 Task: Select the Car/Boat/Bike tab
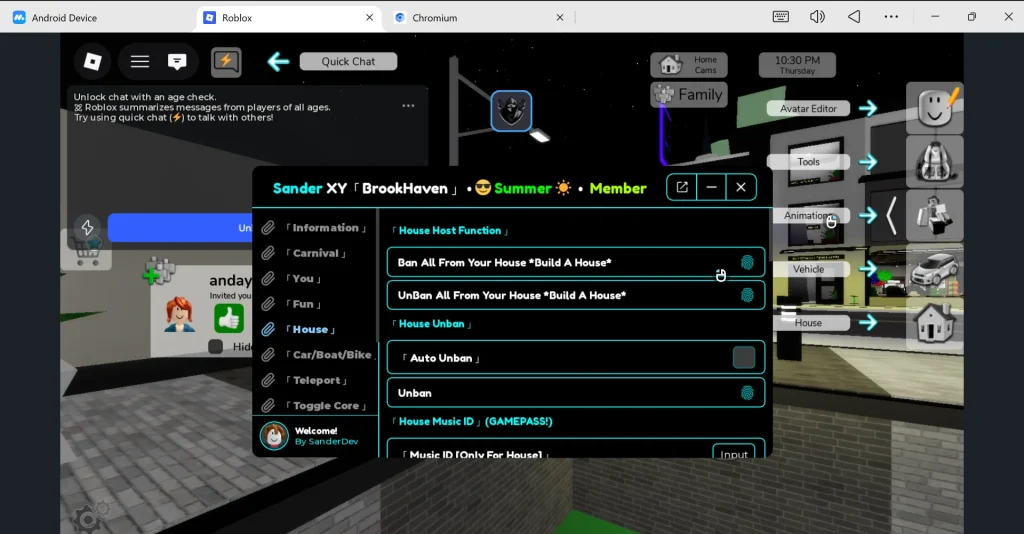315,355
